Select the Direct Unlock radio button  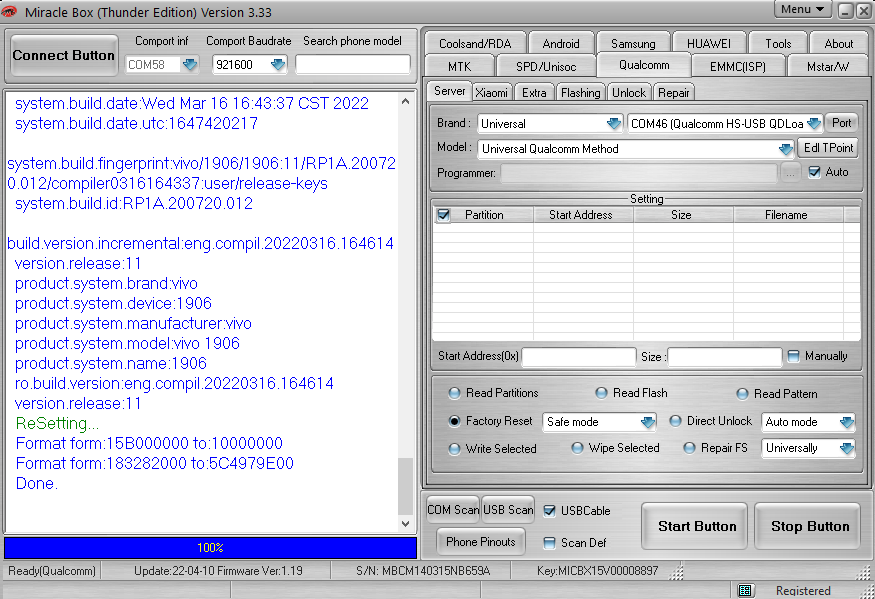(x=675, y=421)
